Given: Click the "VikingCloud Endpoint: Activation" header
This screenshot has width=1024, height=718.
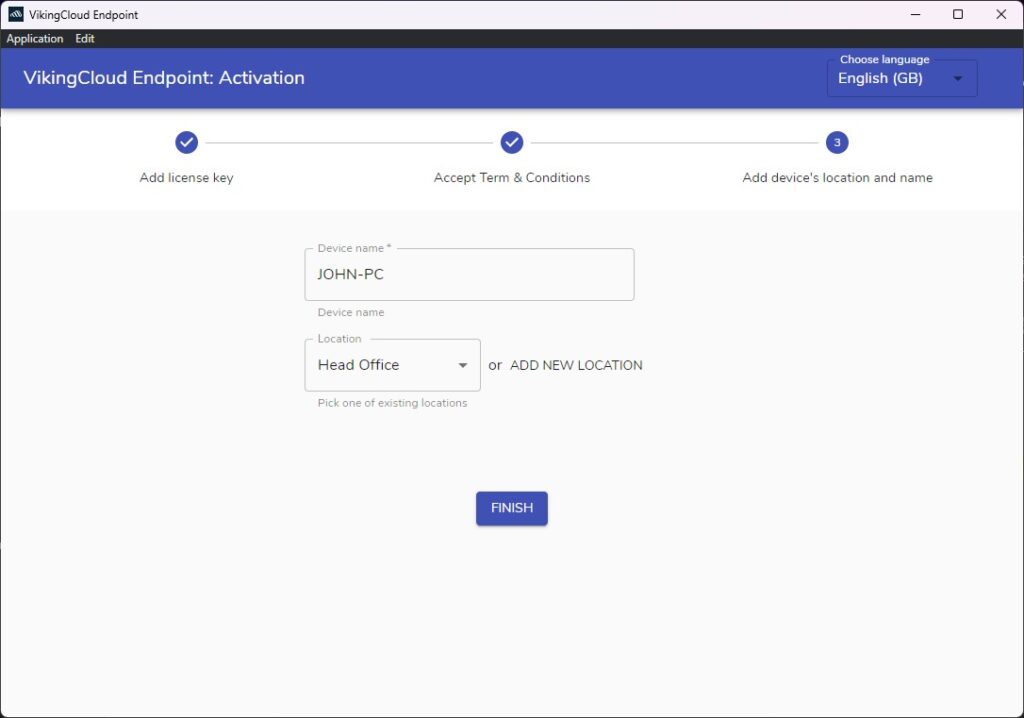Looking at the screenshot, I should click(x=163, y=78).
